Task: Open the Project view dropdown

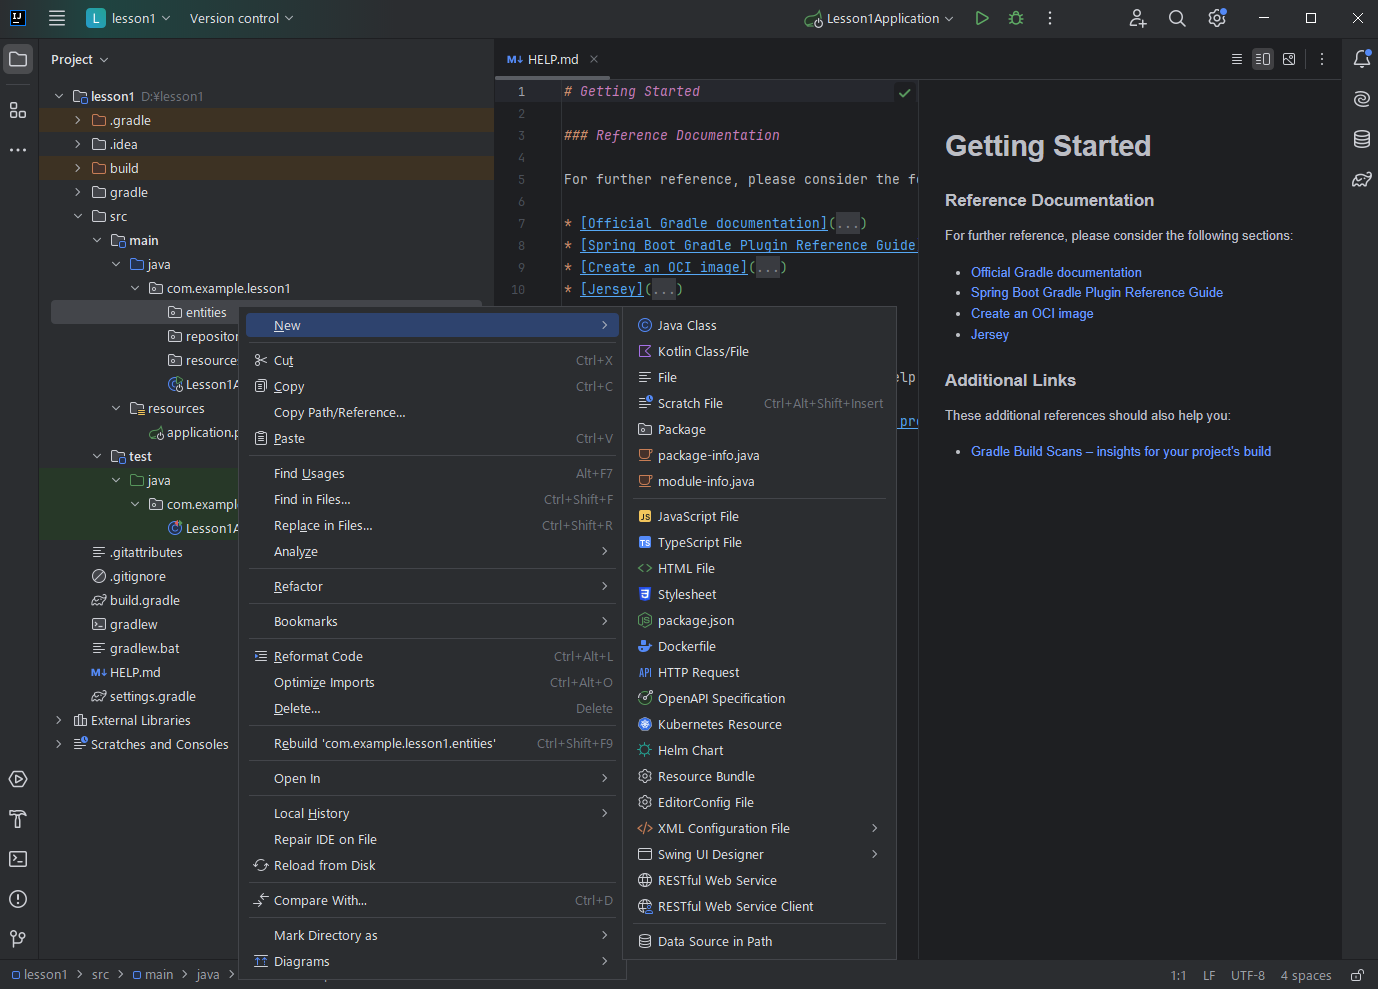Action: (80, 60)
